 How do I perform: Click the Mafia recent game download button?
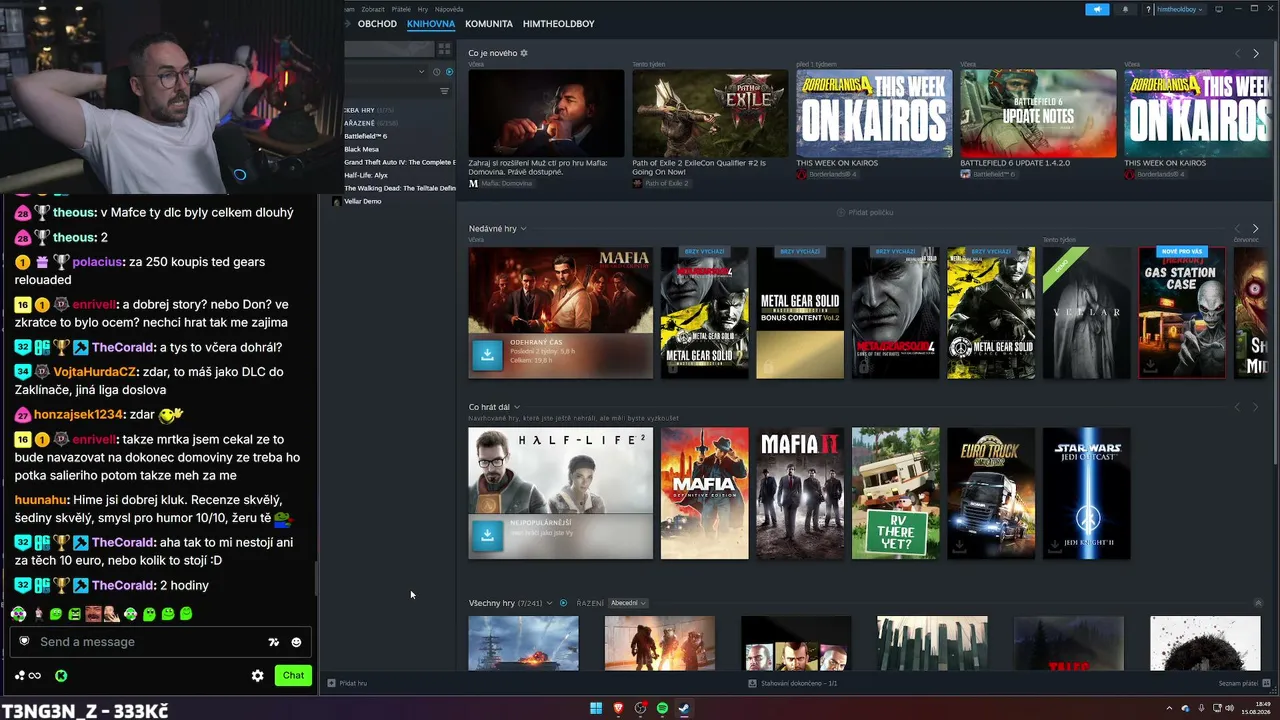tap(487, 354)
